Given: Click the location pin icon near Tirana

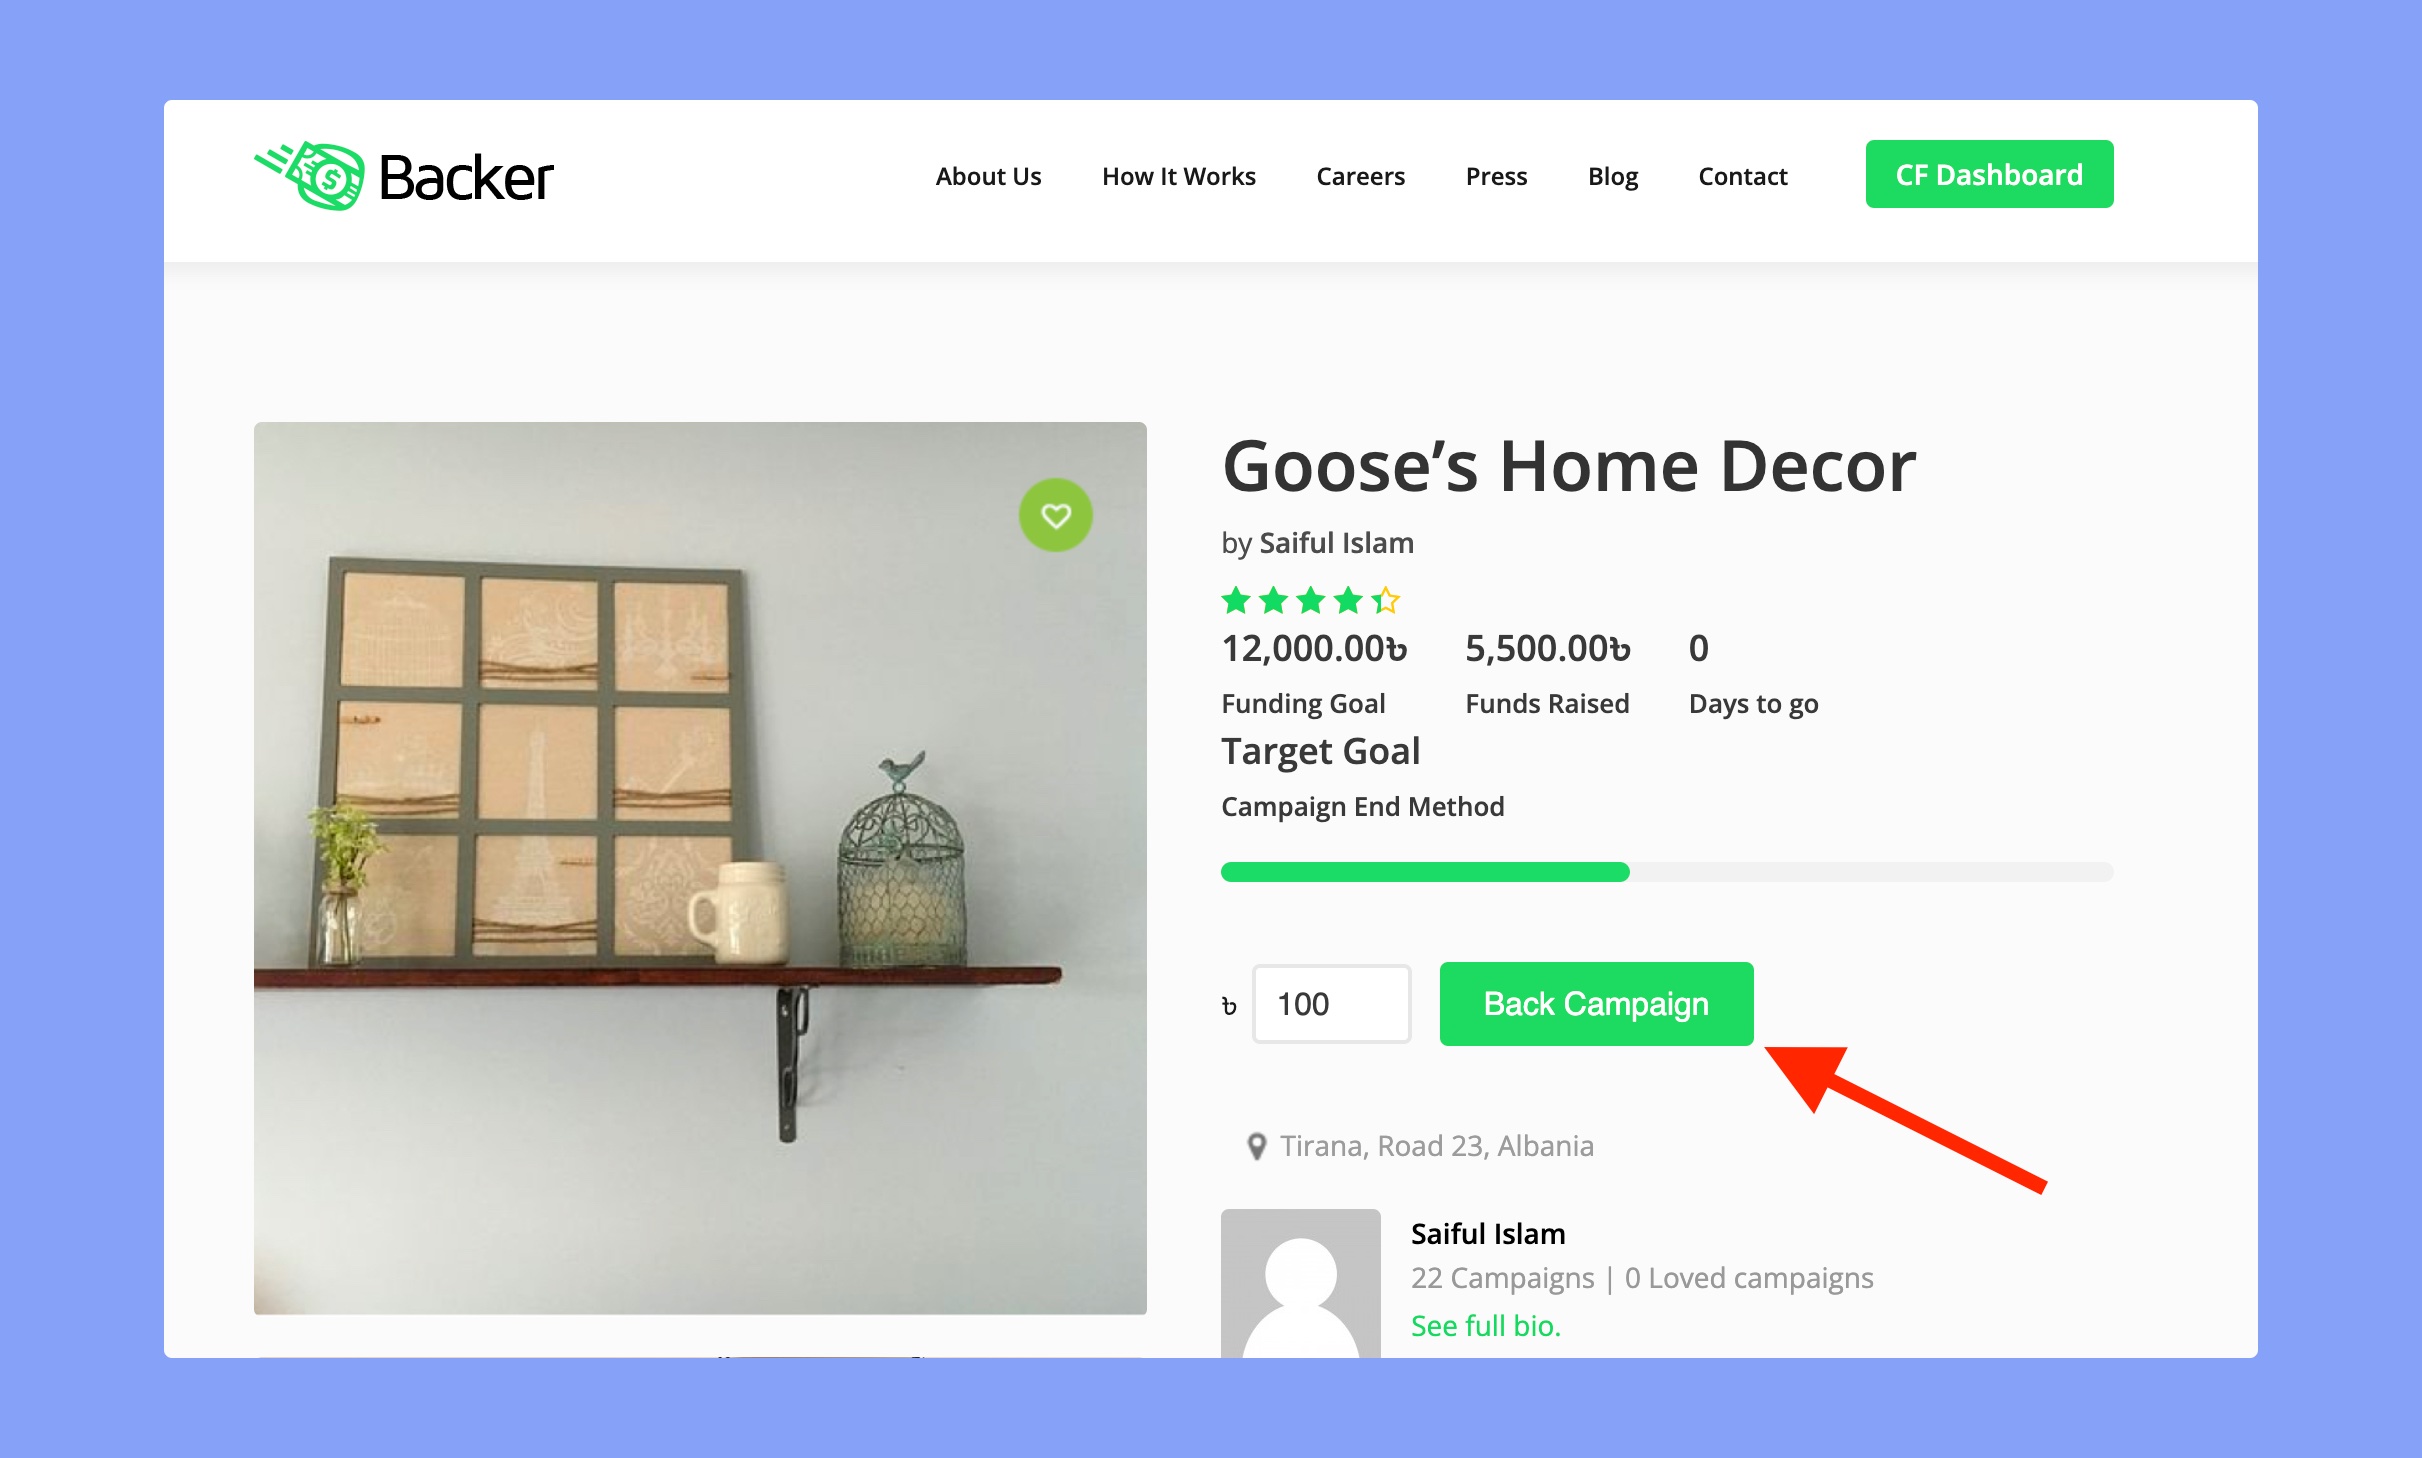Looking at the screenshot, I should (1257, 1146).
